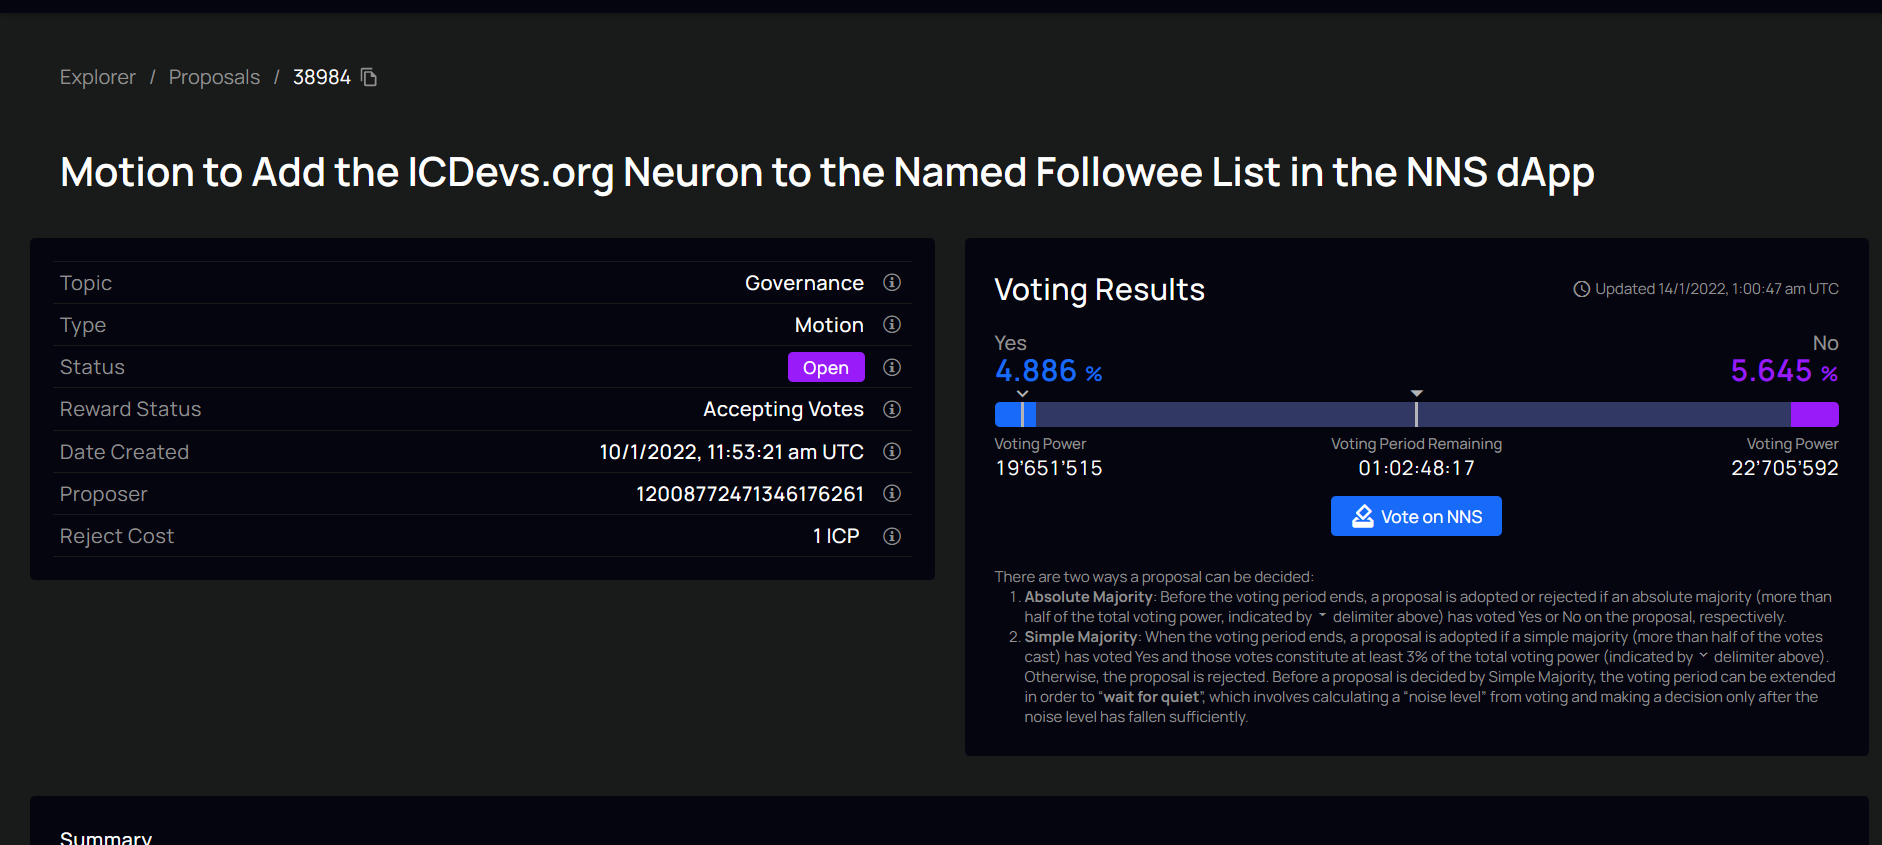The width and height of the screenshot is (1882, 845).
Task: Open info icon beside Date Created
Action: coord(892,452)
